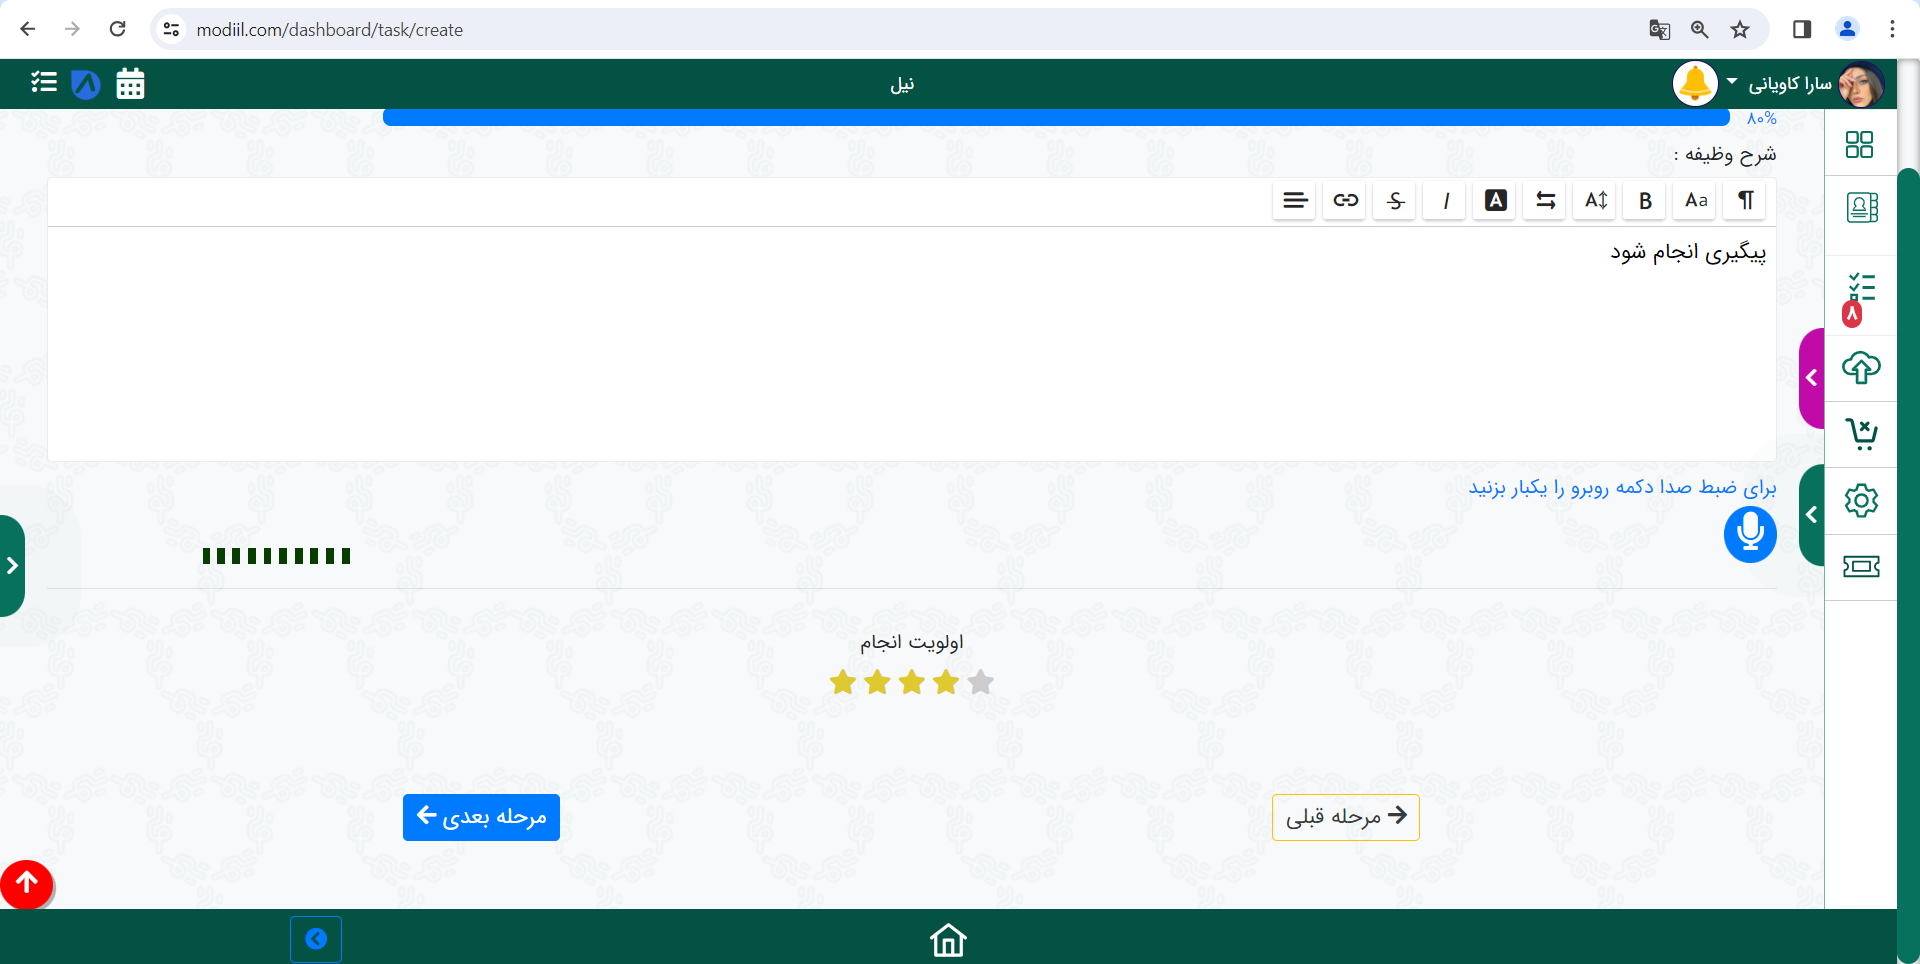1920x964 pixels.
Task: Click the microphone voice record button
Action: click(1749, 534)
